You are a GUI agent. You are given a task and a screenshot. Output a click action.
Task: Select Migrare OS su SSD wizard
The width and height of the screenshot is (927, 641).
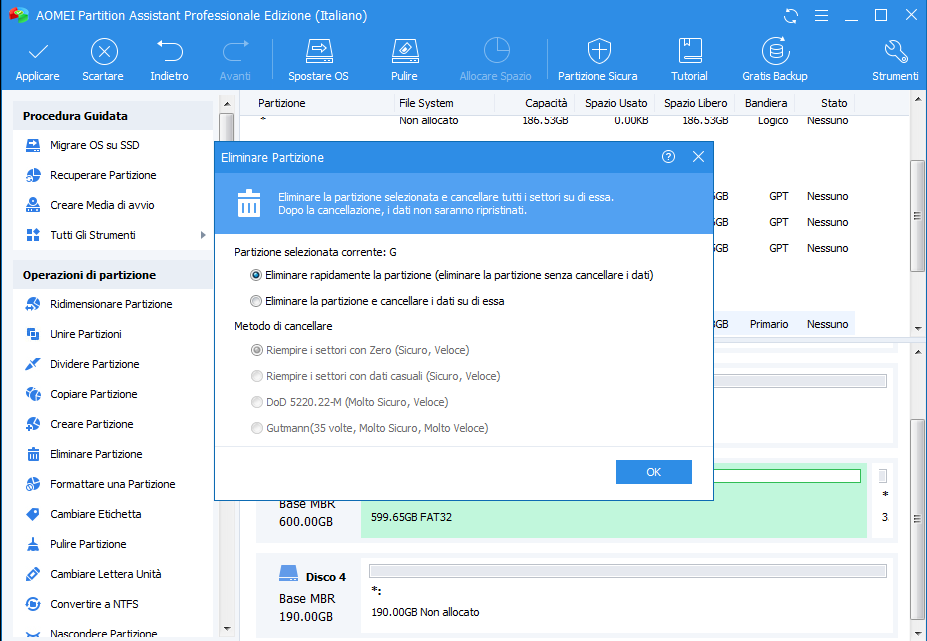[x=94, y=145]
